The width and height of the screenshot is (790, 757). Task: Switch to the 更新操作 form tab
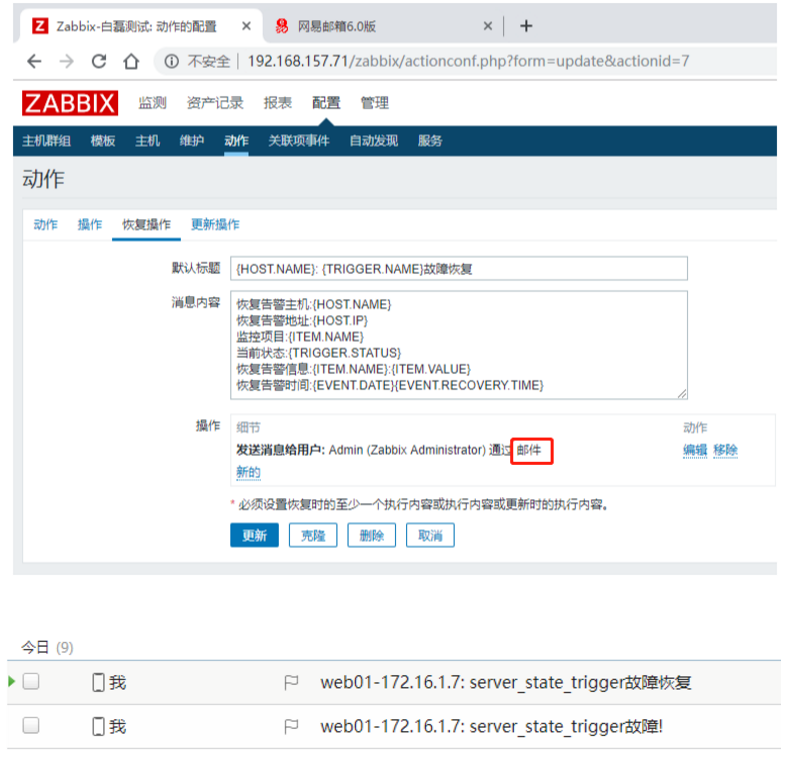[x=215, y=225]
